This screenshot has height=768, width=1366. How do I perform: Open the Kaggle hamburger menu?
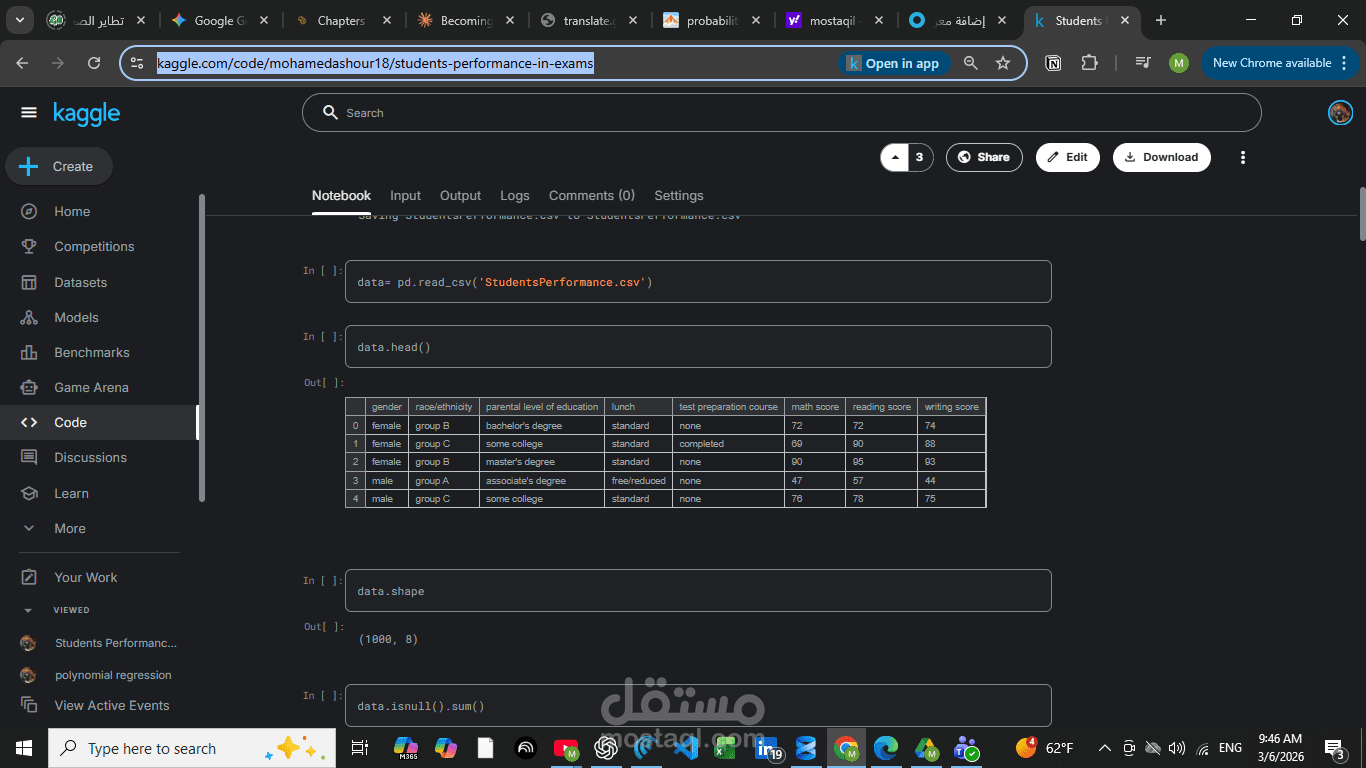tap(29, 113)
